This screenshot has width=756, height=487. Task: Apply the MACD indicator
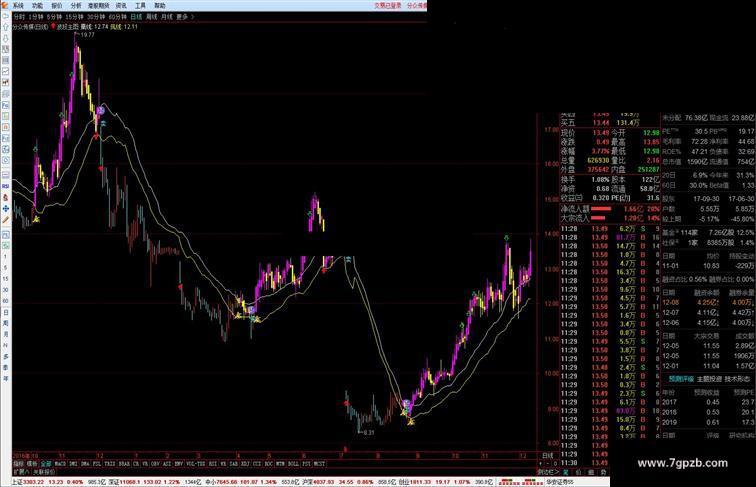click(60, 464)
